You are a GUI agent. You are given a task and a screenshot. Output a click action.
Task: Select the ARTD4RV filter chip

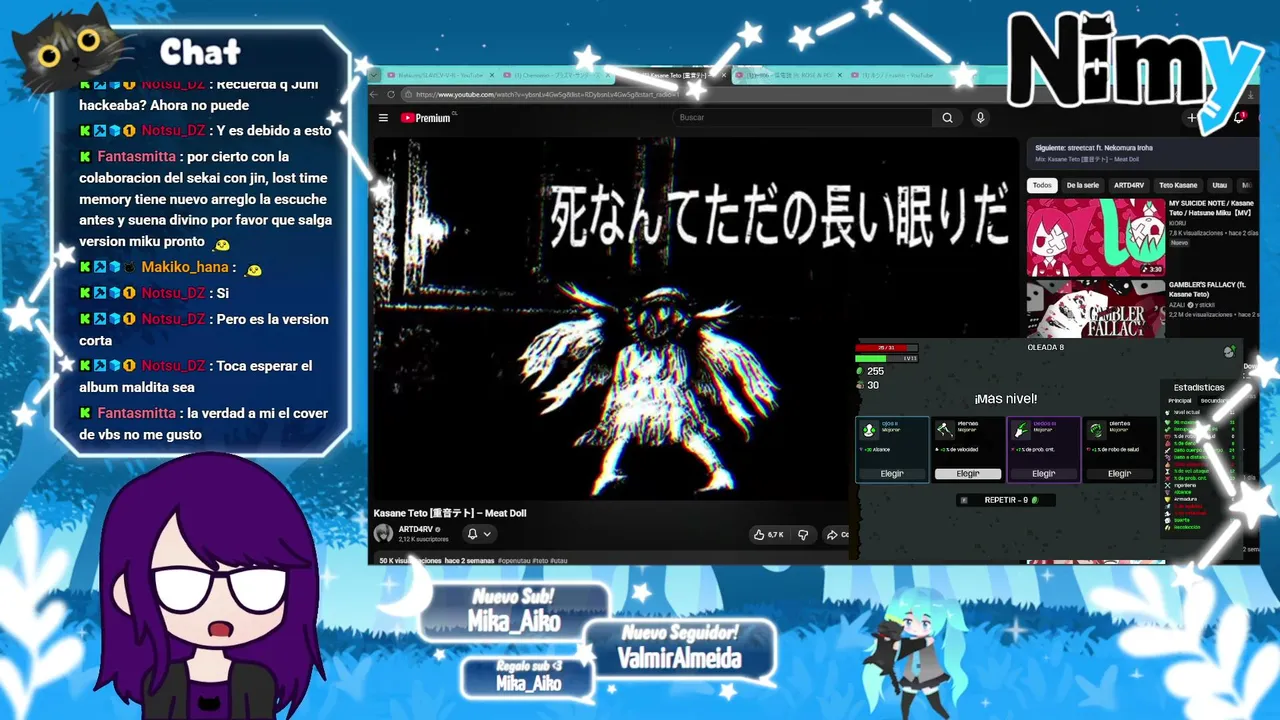[1128, 185]
